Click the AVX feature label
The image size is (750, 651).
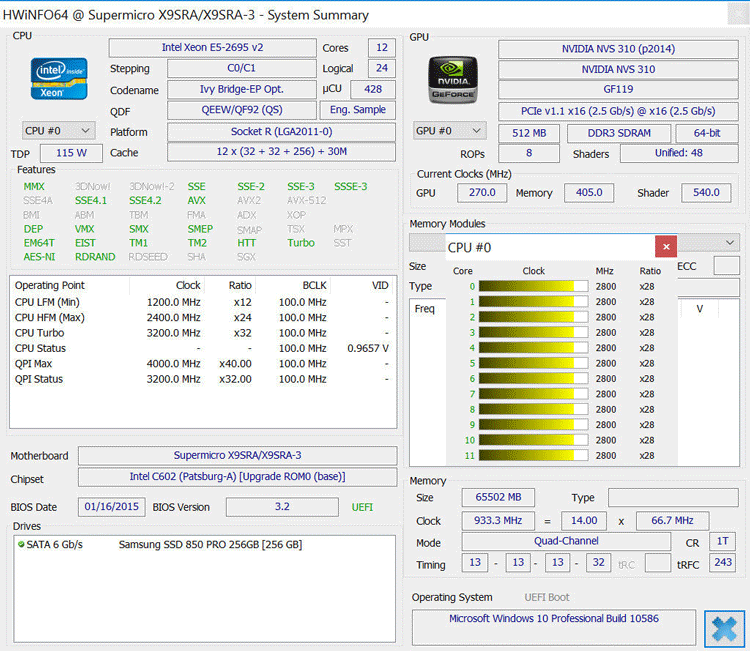click(196, 201)
